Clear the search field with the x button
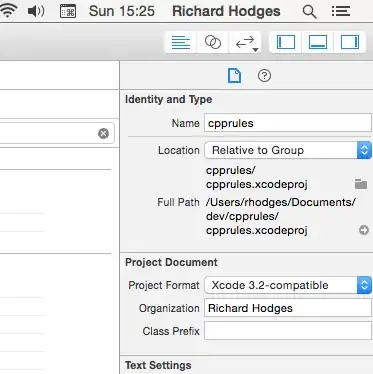Viewport: 373px width, 374px height. [x=104, y=133]
